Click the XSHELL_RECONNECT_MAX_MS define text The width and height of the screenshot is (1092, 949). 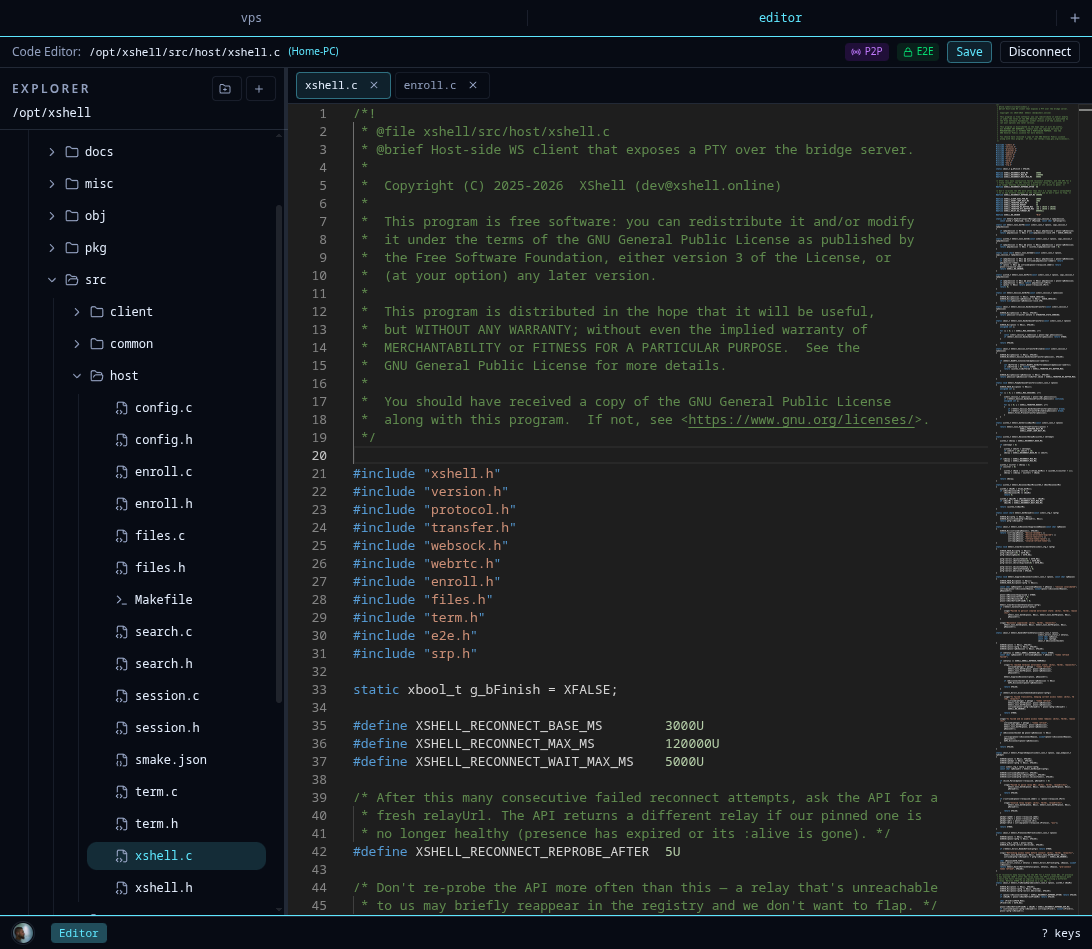(505, 744)
